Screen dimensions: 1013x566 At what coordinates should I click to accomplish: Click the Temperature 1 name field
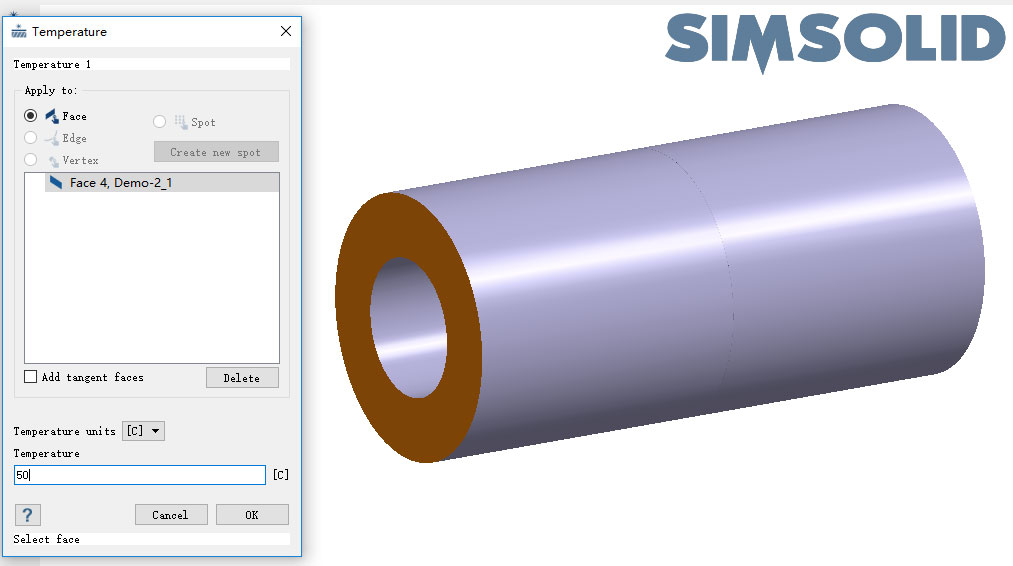point(150,64)
